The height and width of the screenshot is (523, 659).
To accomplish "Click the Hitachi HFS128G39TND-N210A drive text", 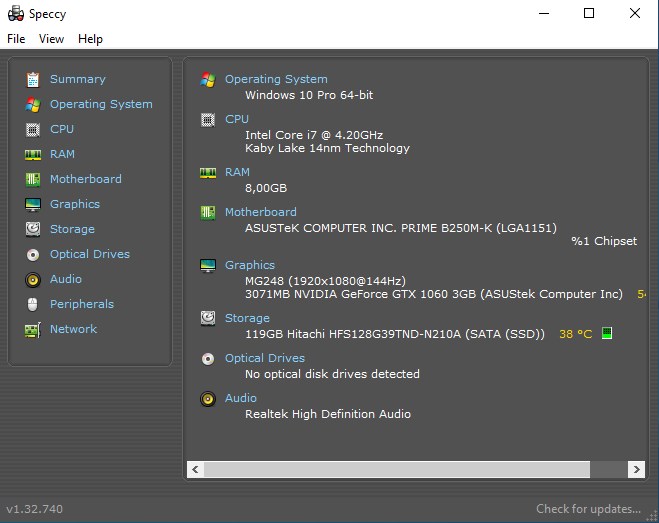I will [395, 334].
